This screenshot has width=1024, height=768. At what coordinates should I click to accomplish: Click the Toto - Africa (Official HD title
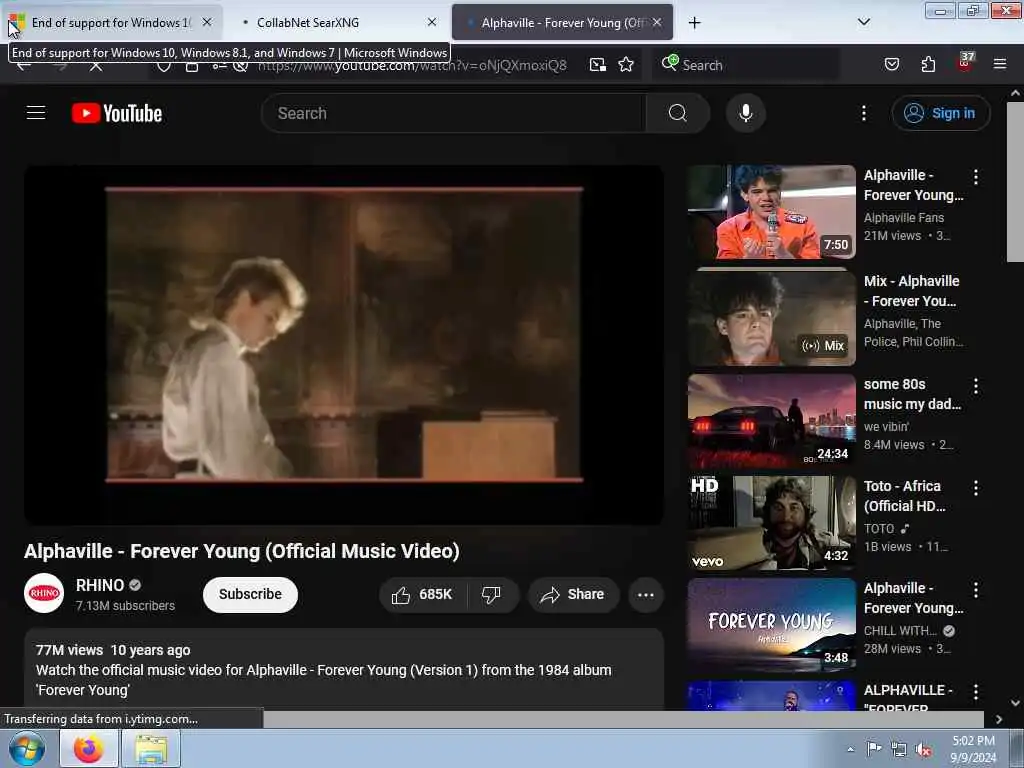904,496
